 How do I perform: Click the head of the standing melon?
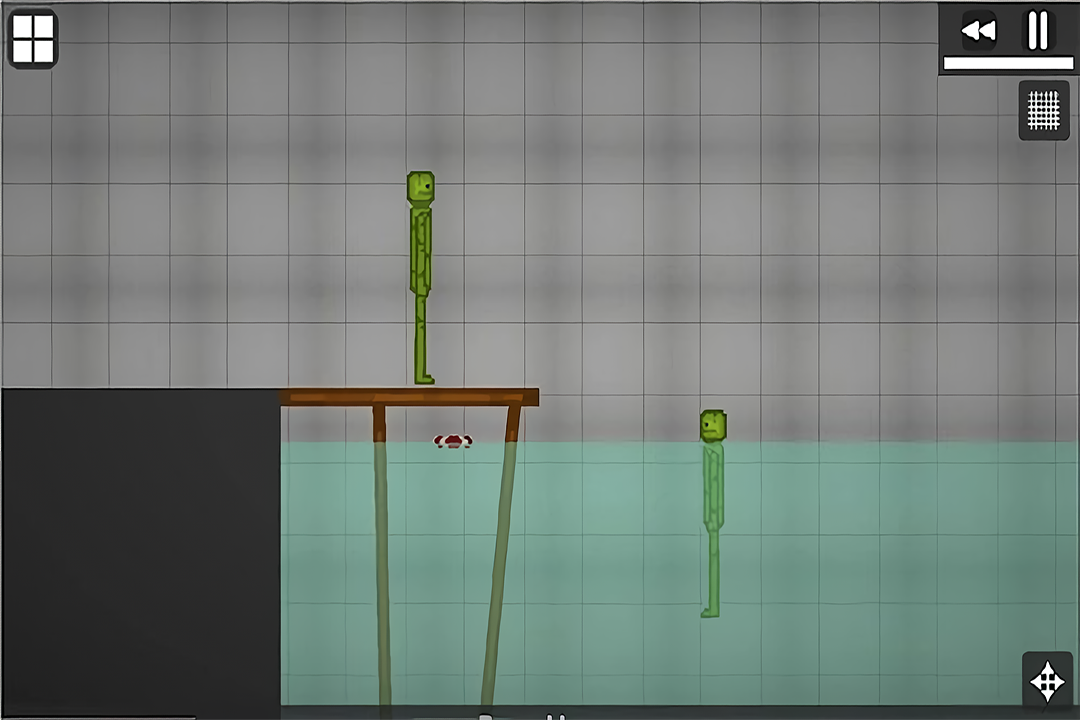pyautogui.click(x=421, y=188)
